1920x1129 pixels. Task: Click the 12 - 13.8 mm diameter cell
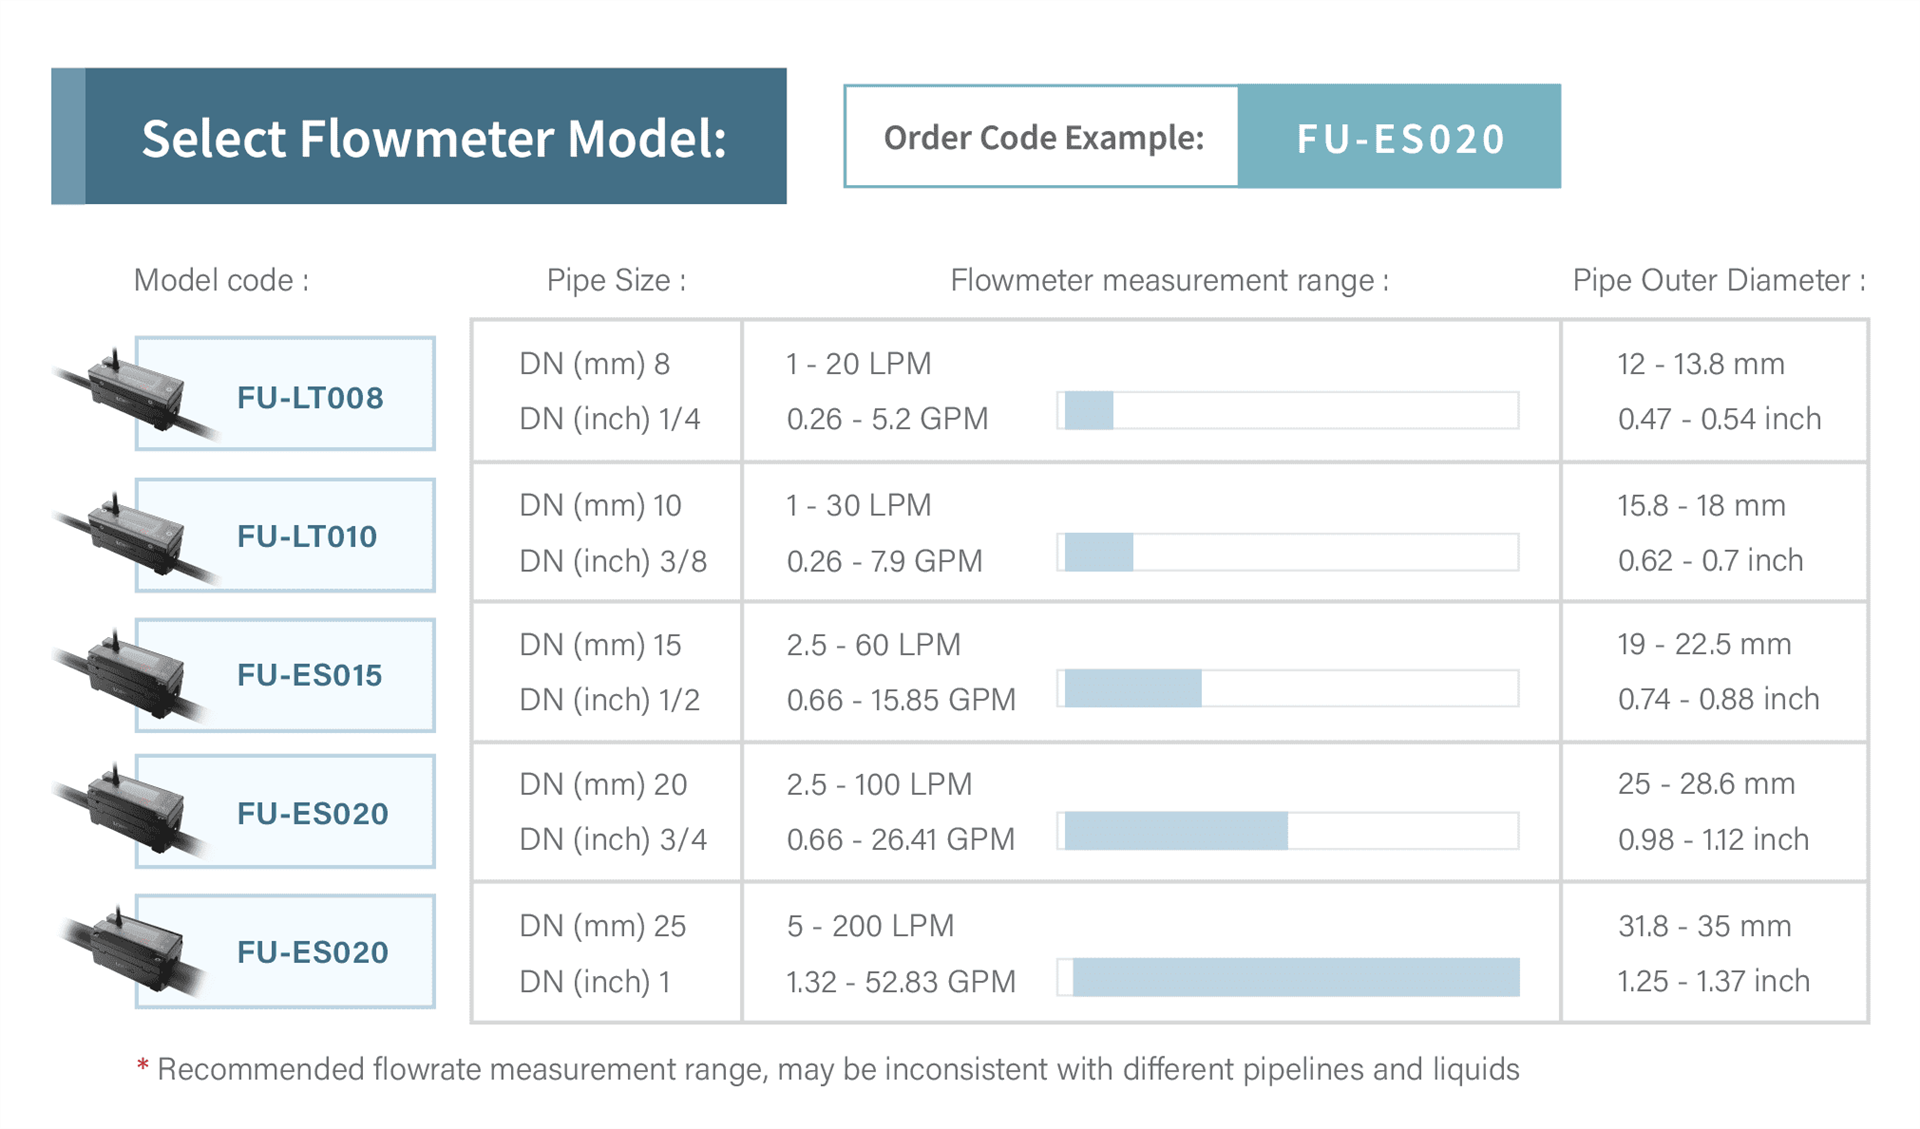[1700, 364]
